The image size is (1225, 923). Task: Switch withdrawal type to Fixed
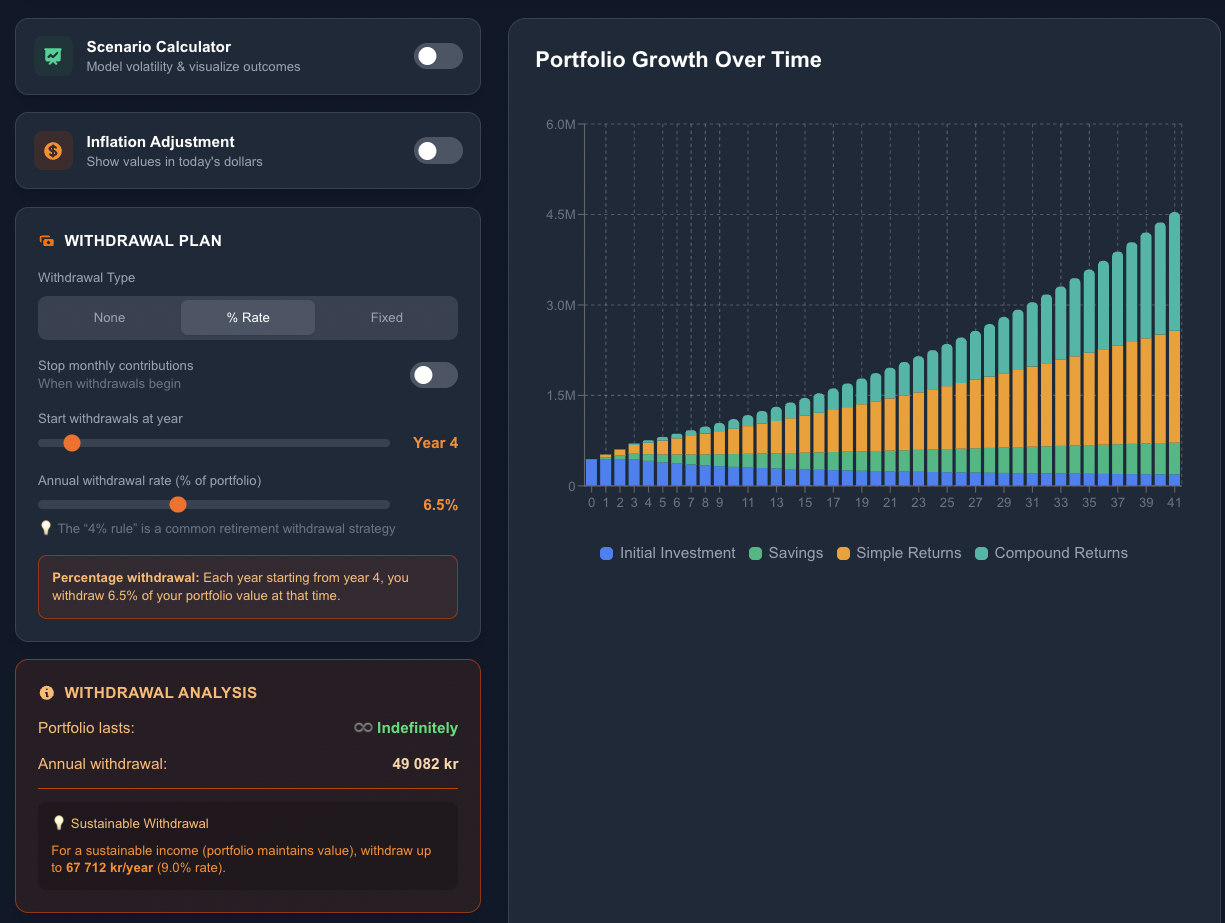point(386,317)
